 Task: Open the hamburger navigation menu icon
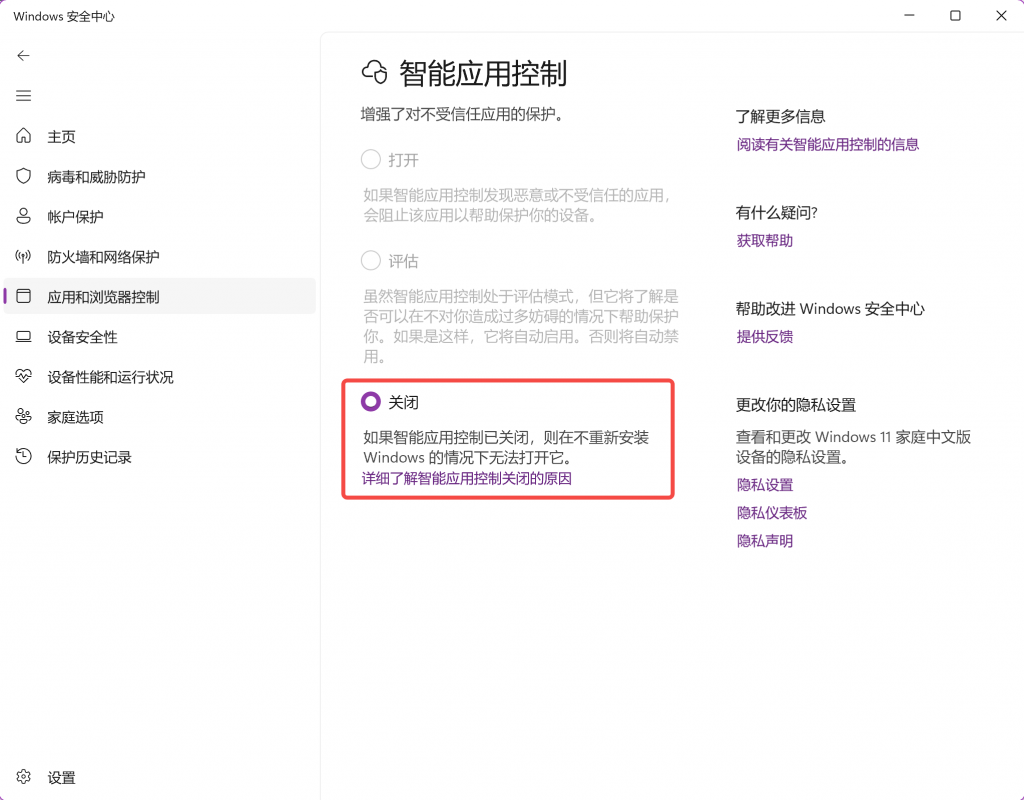pos(24,96)
